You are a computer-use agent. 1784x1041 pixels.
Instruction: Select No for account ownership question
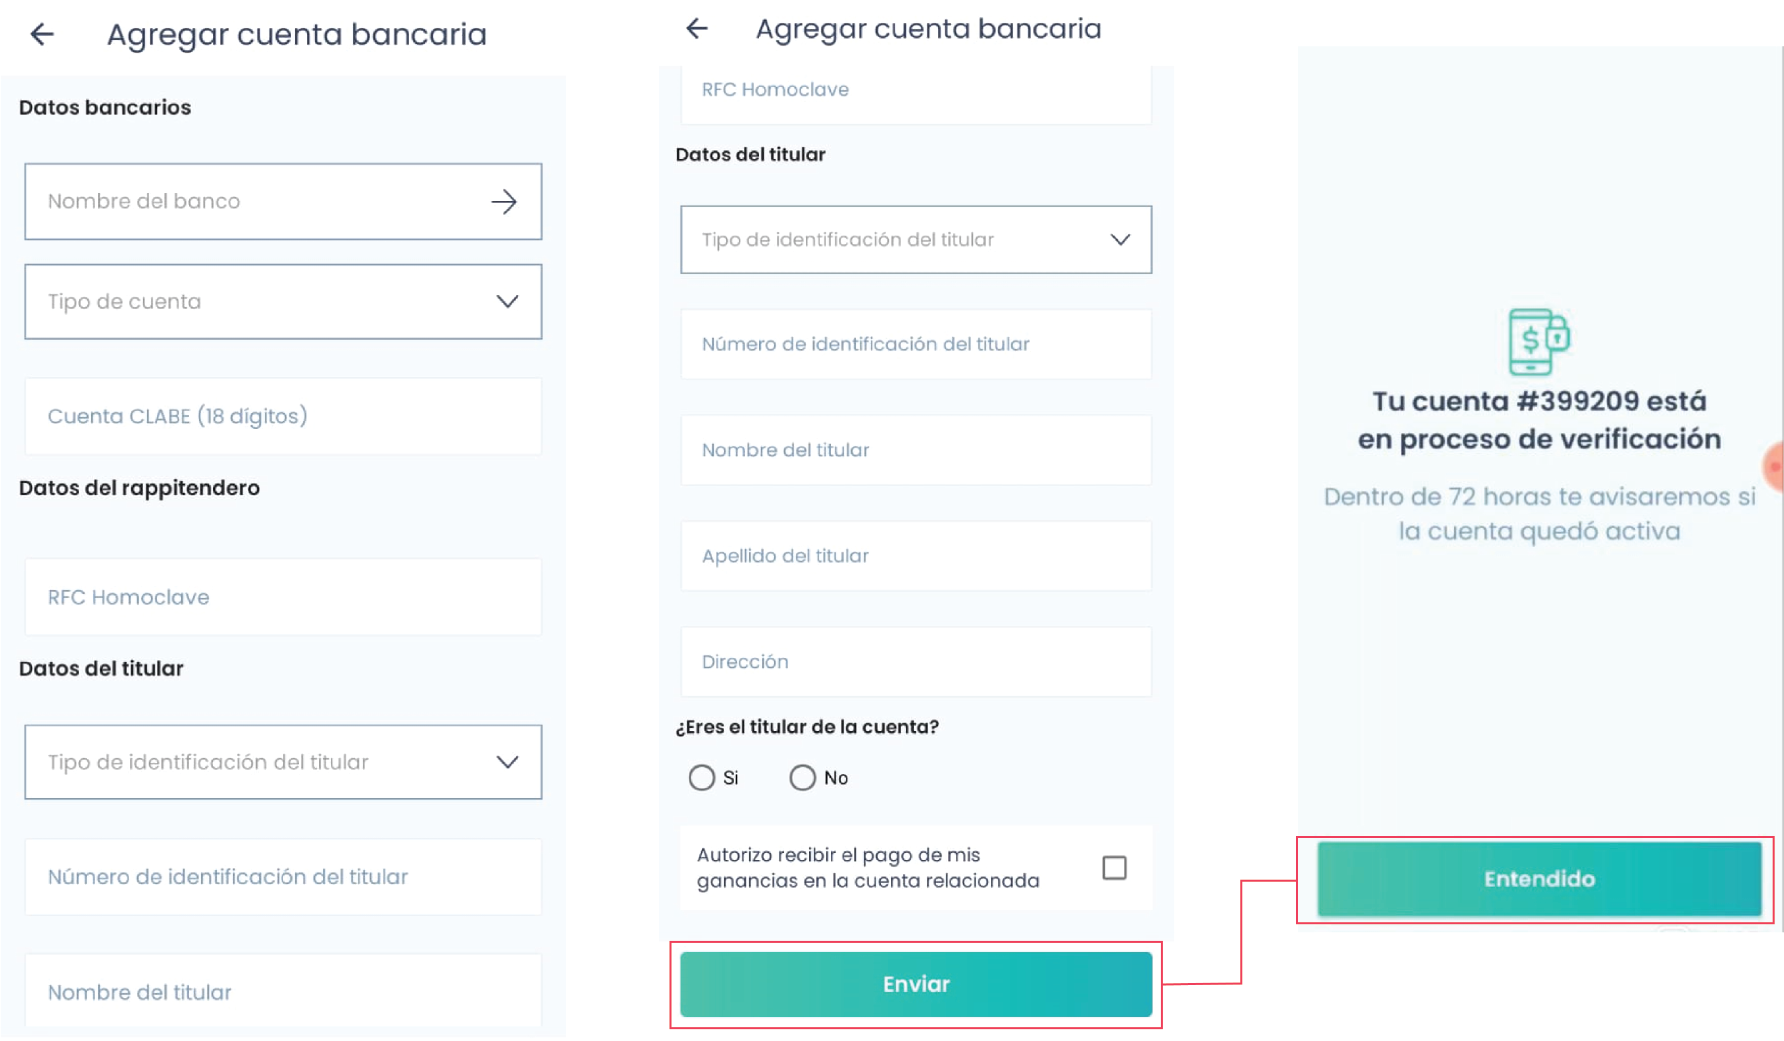(x=802, y=777)
